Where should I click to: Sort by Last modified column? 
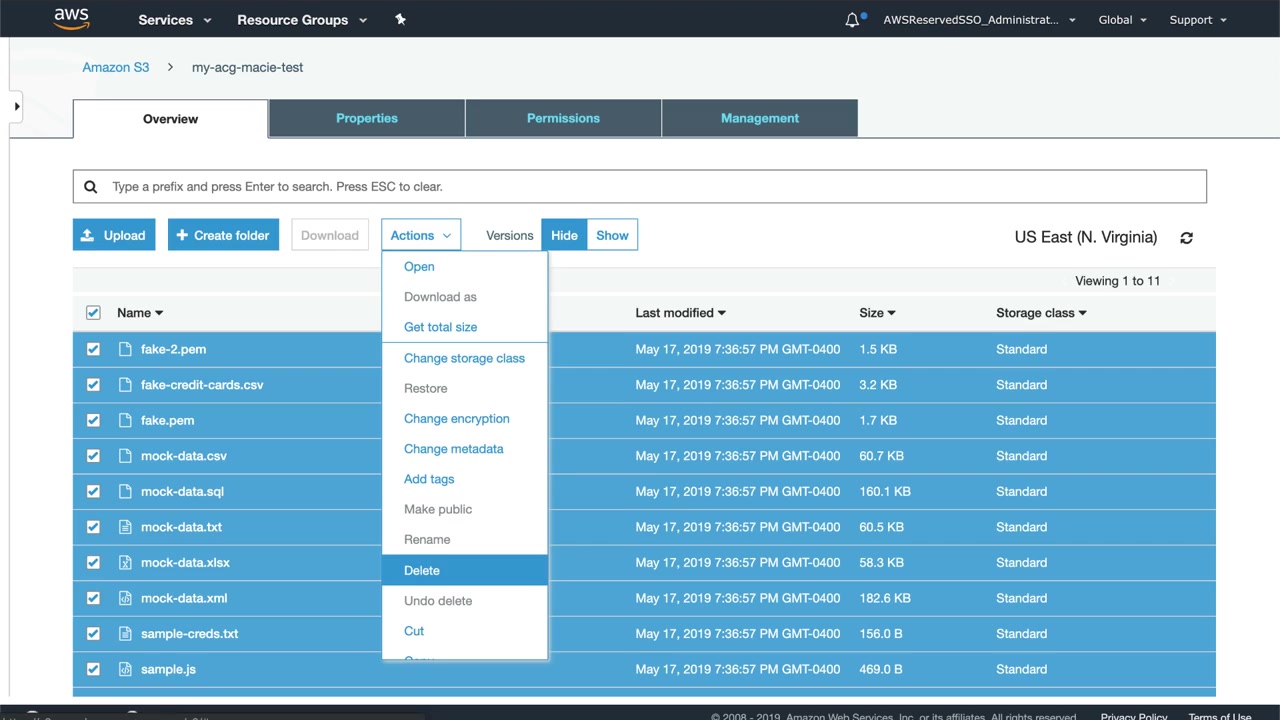(x=681, y=313)
